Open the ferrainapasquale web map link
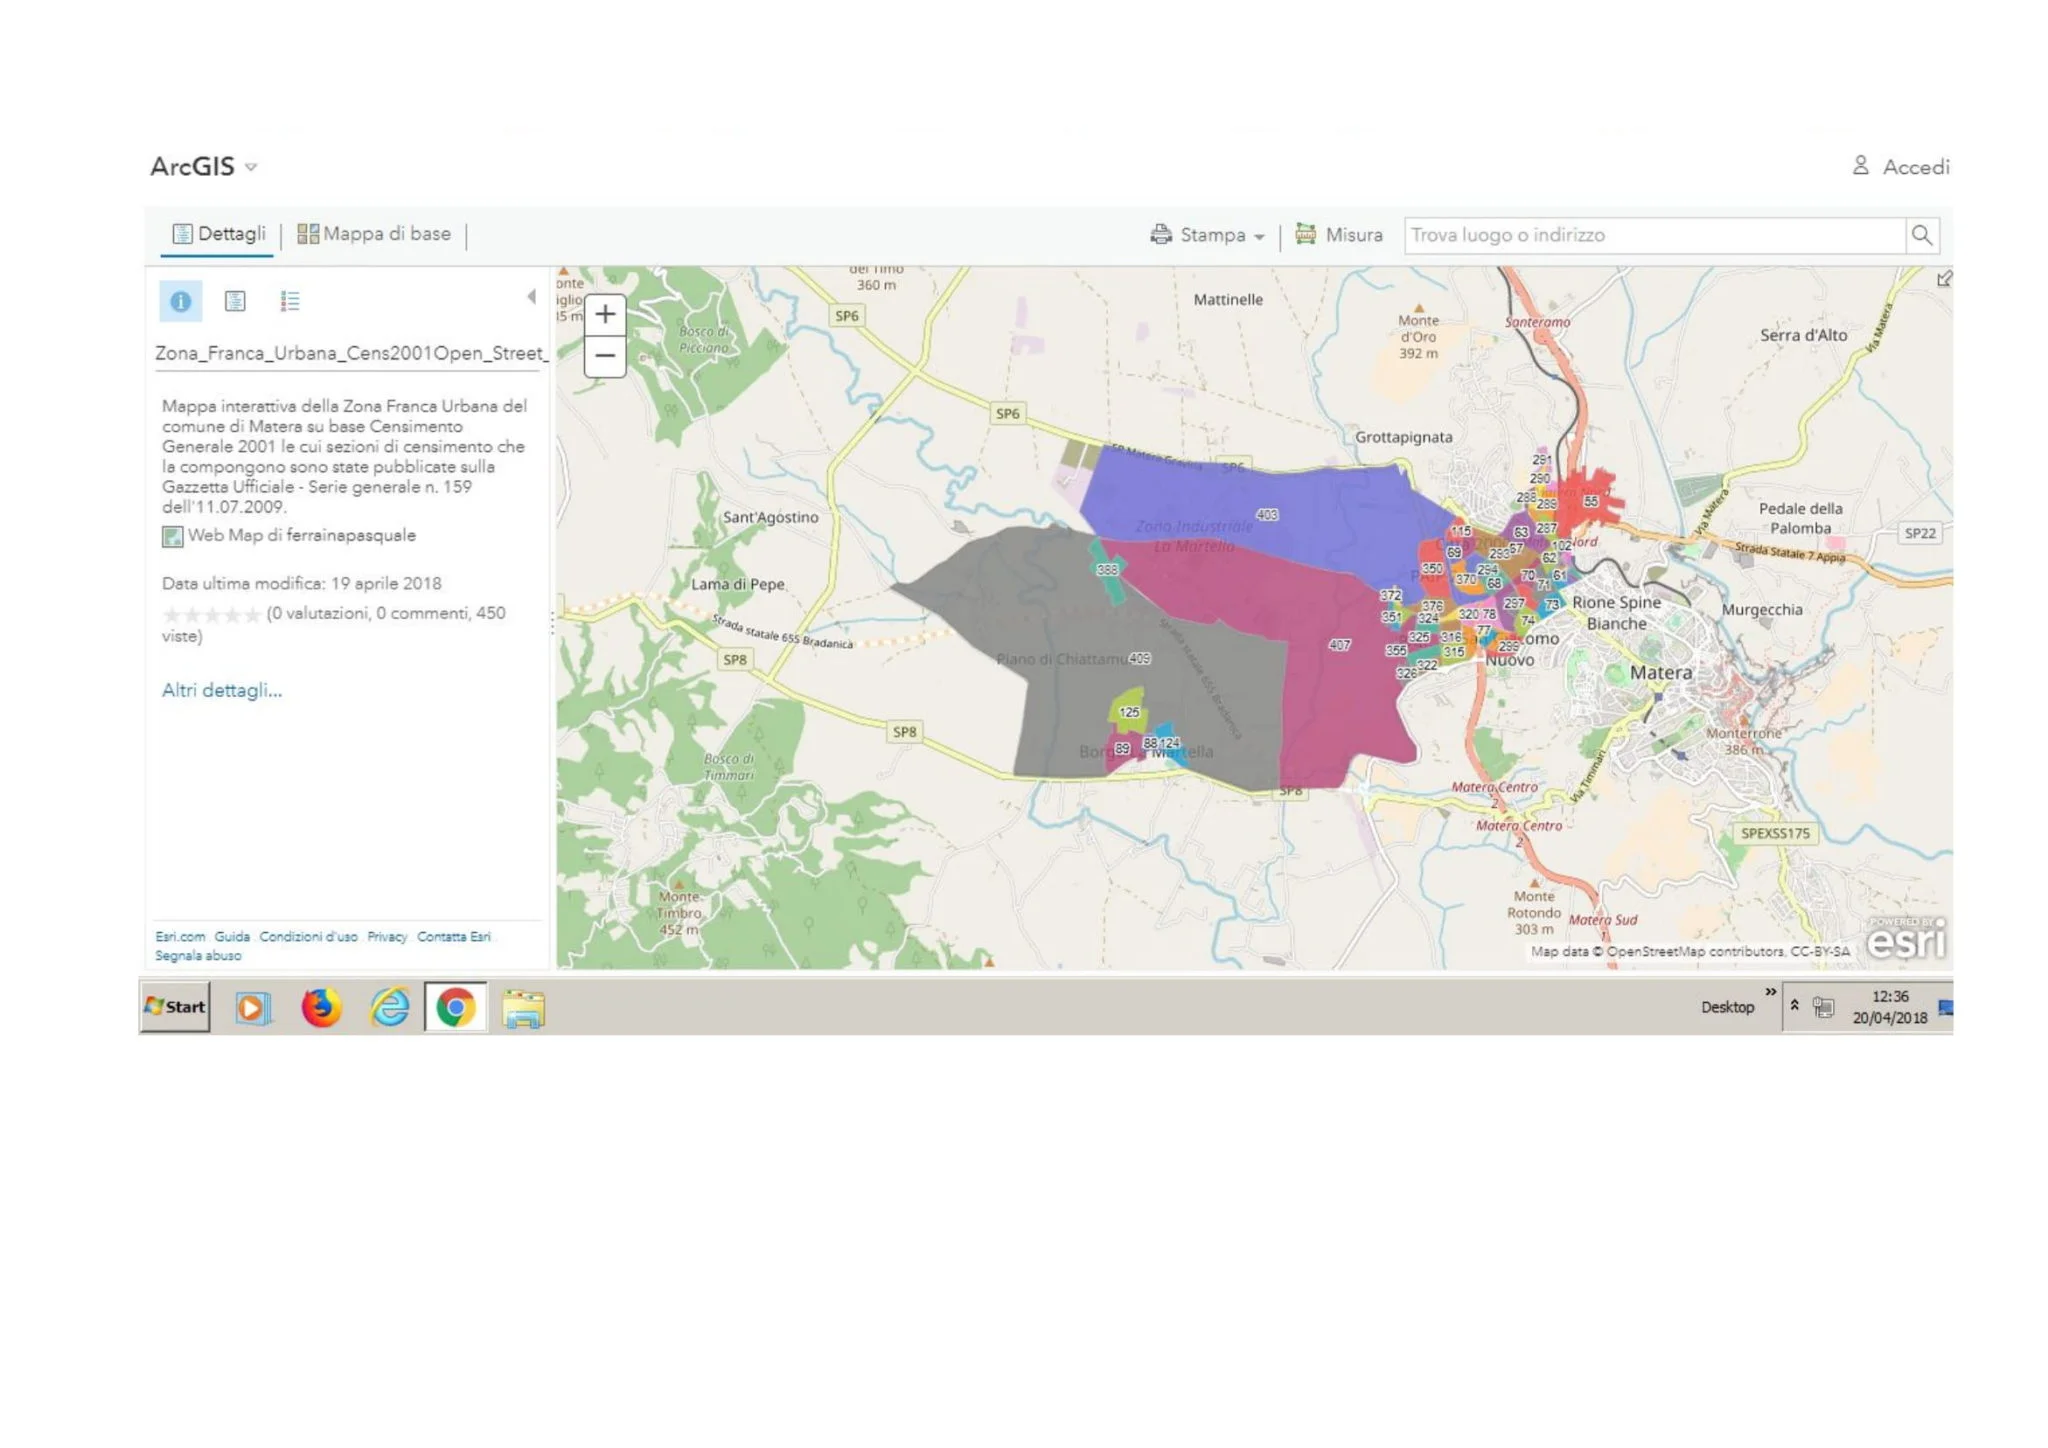The height and width of the screenshot is (1448, 2048). [x=302, y=535]
